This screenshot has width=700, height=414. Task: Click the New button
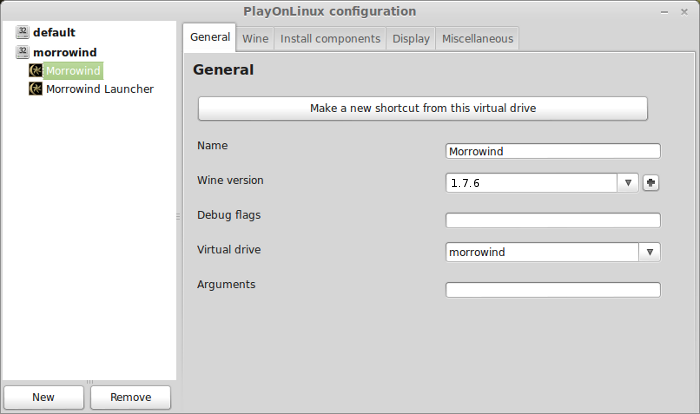43,397
